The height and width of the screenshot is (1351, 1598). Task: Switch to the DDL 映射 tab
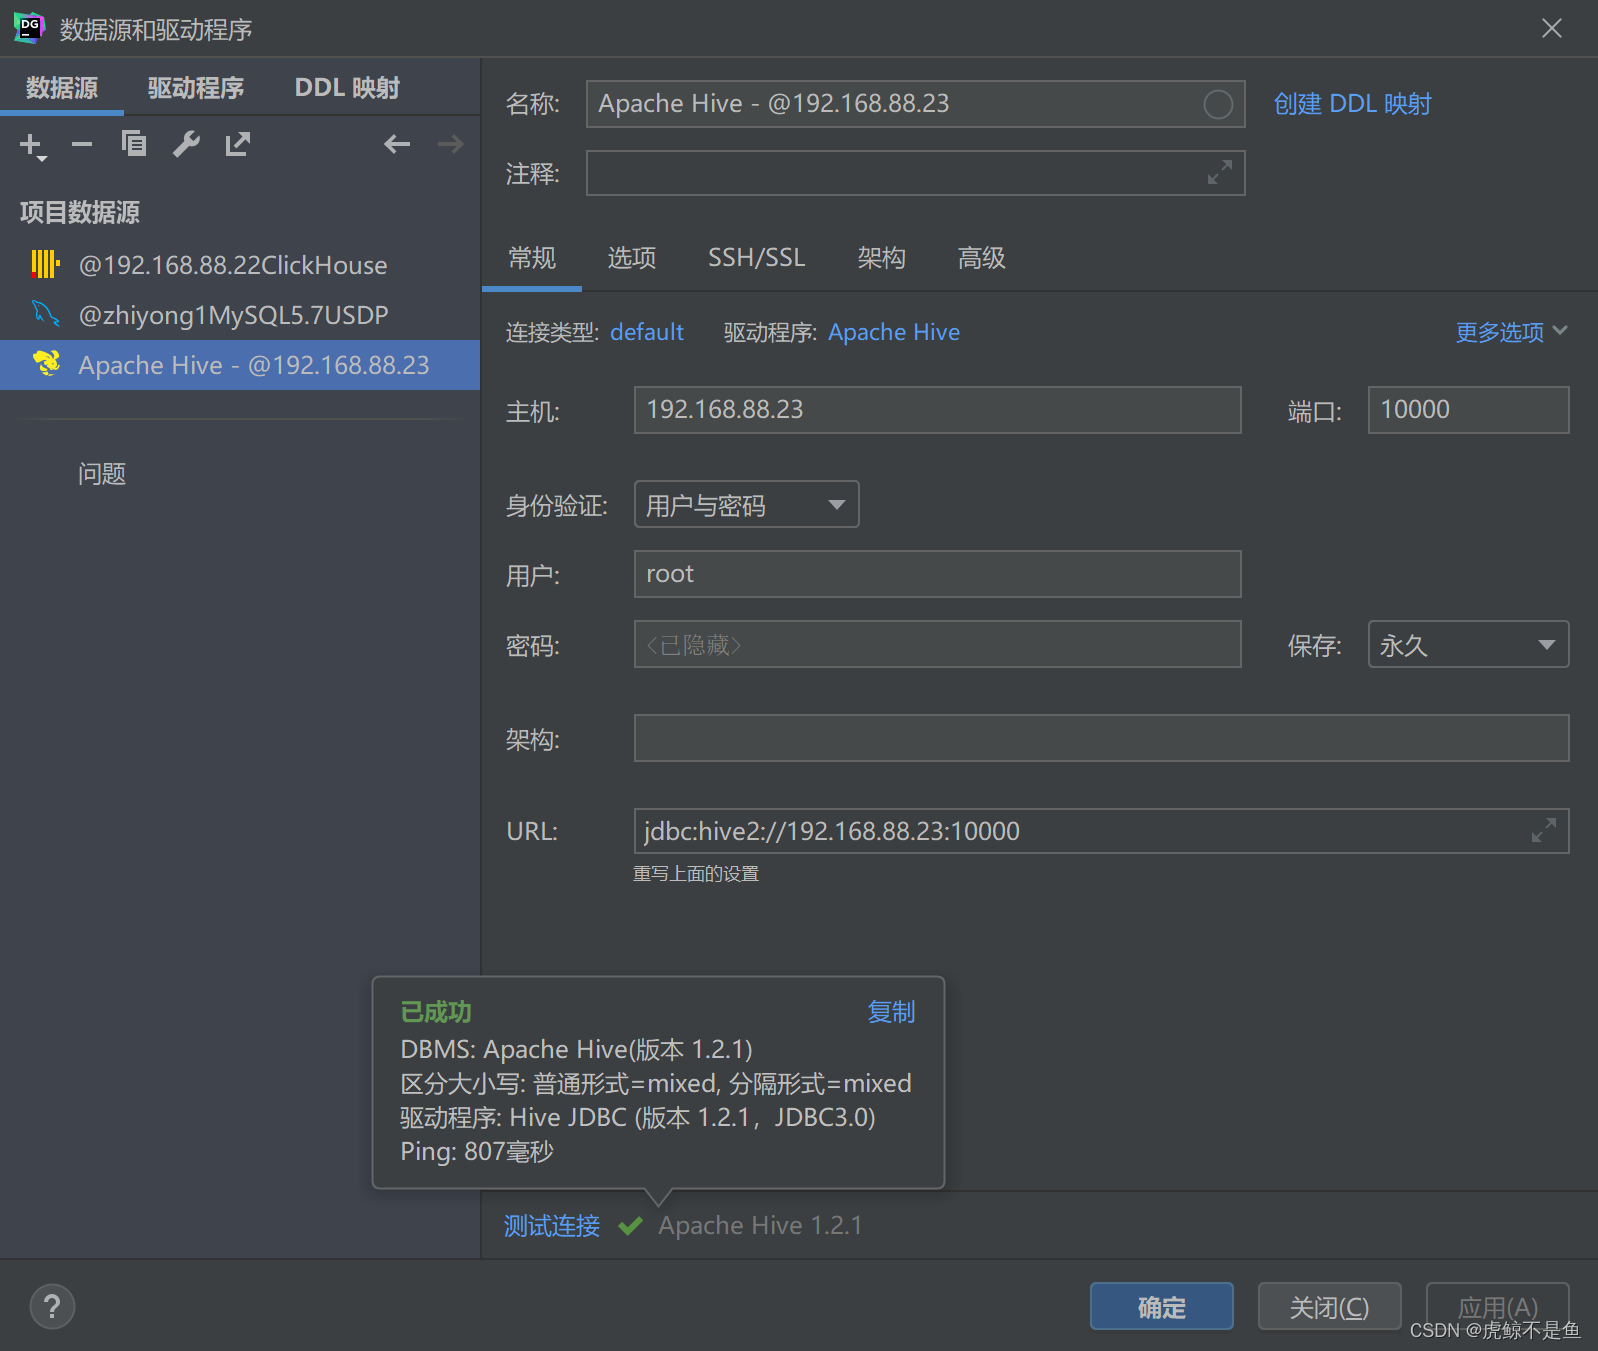click(x=347, y=88)
